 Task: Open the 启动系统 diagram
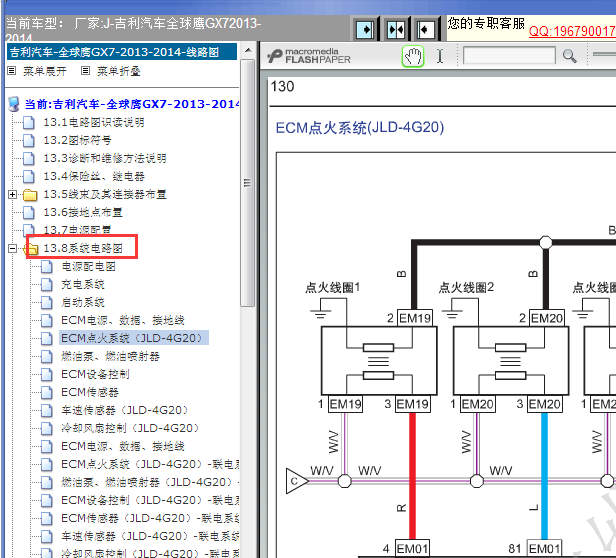[x=83, y=303]
